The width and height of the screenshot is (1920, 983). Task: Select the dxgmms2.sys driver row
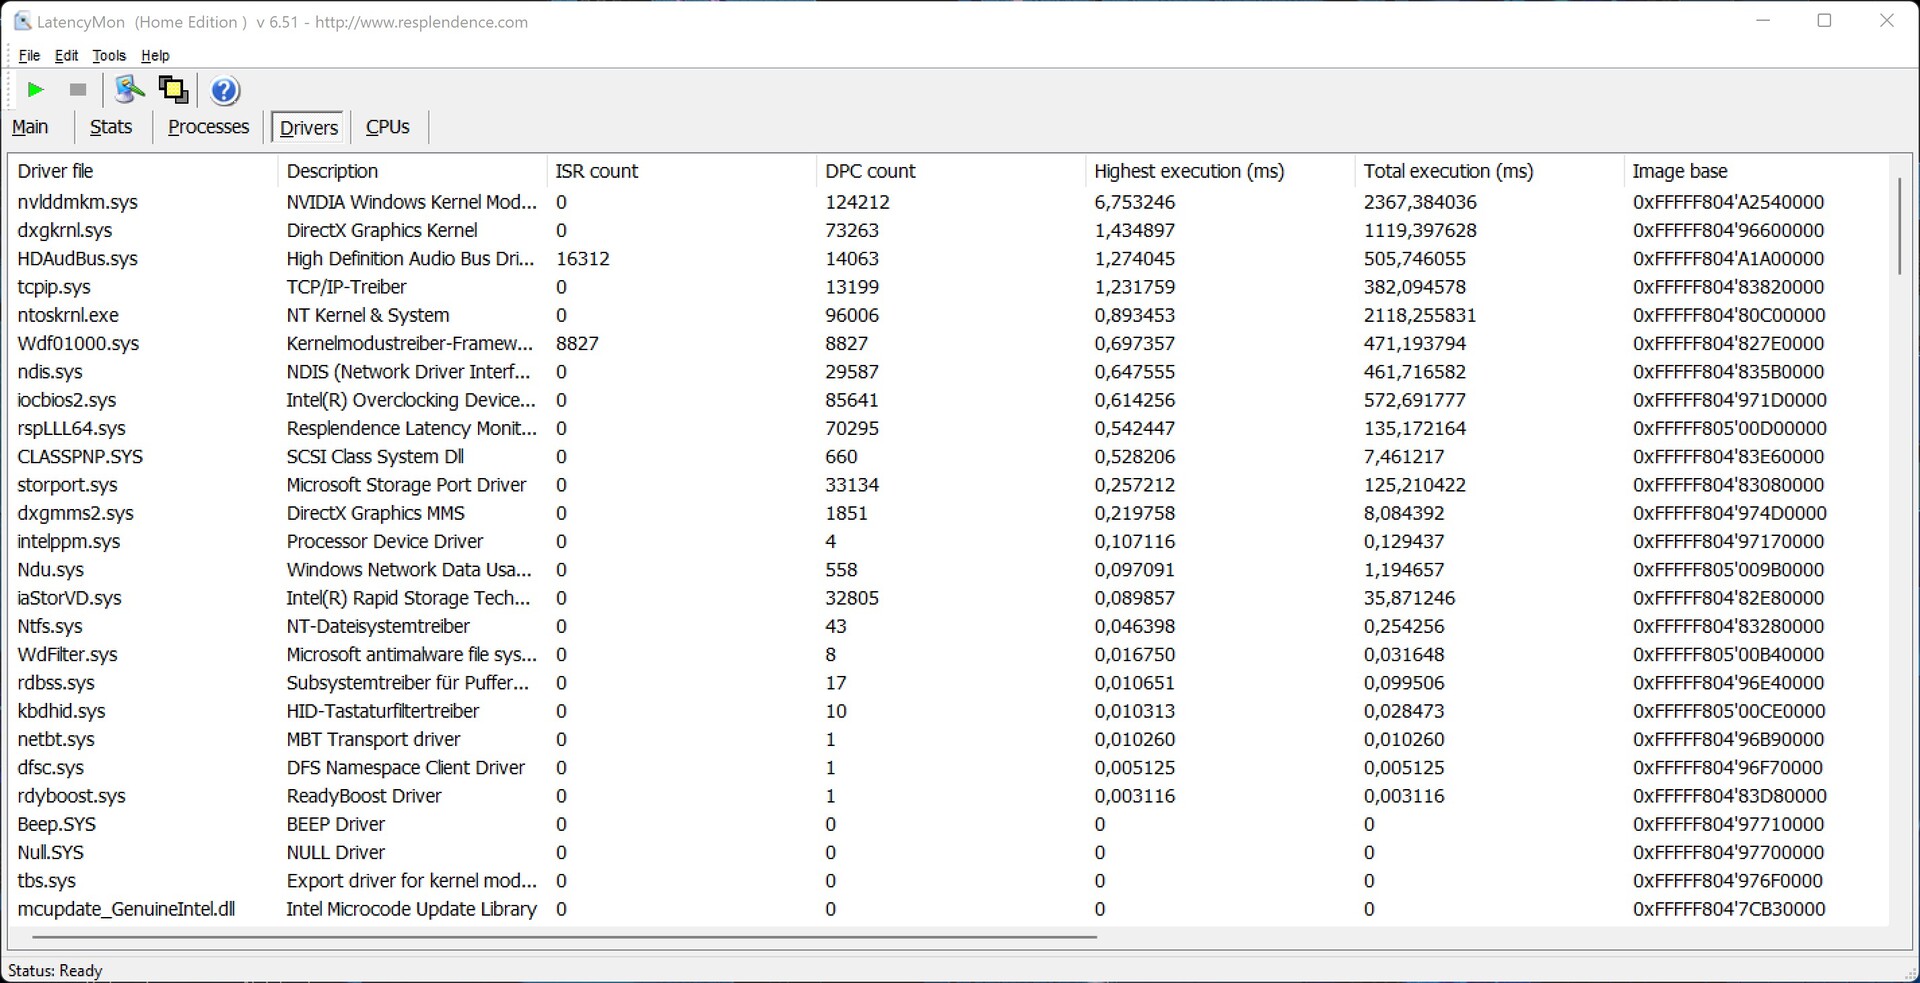click(x=949, y=513)
